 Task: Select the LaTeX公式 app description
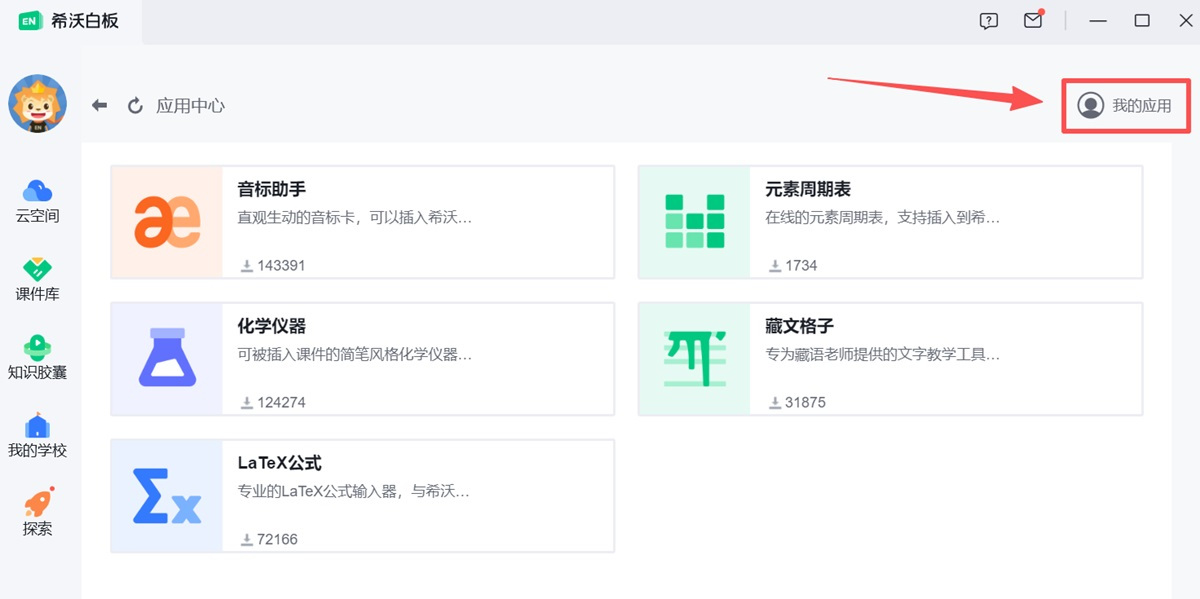pyautogui.click(x=353, y=491)
